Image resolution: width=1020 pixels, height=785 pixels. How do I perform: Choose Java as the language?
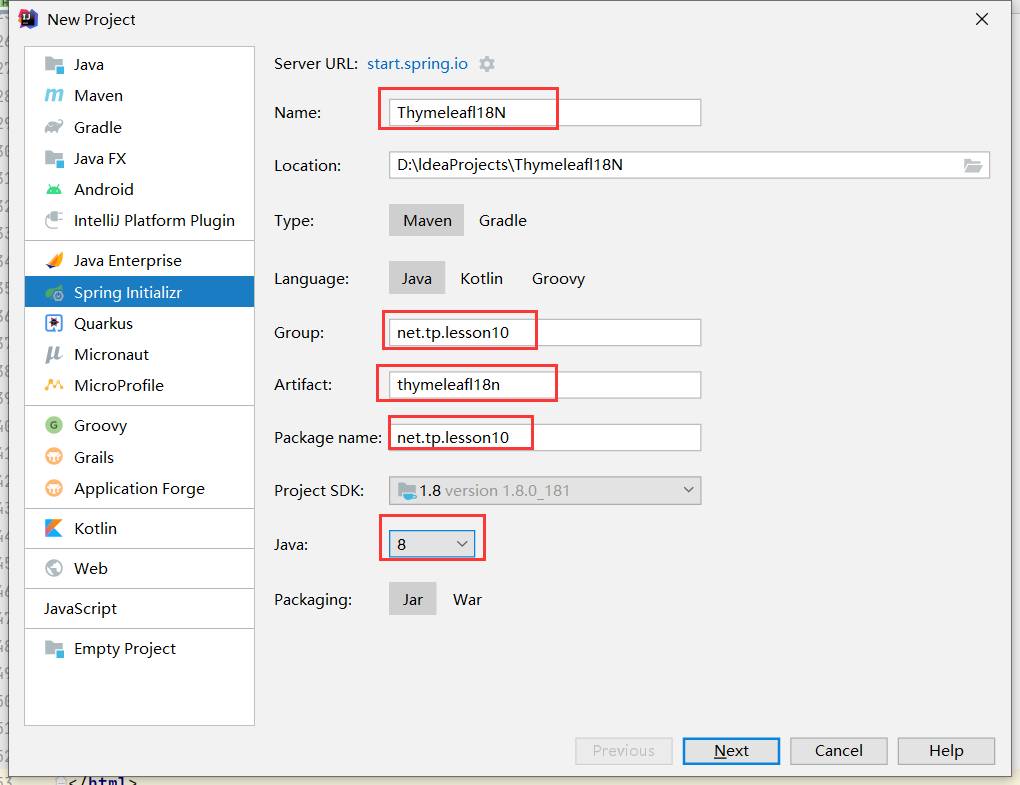tap(416, 278)
